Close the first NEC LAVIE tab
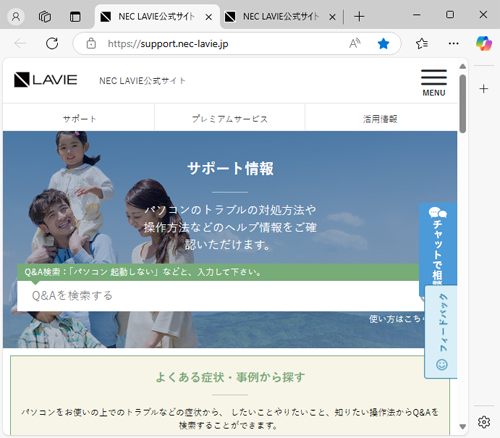This screenshot has height=438, width=500. [209, 17]
